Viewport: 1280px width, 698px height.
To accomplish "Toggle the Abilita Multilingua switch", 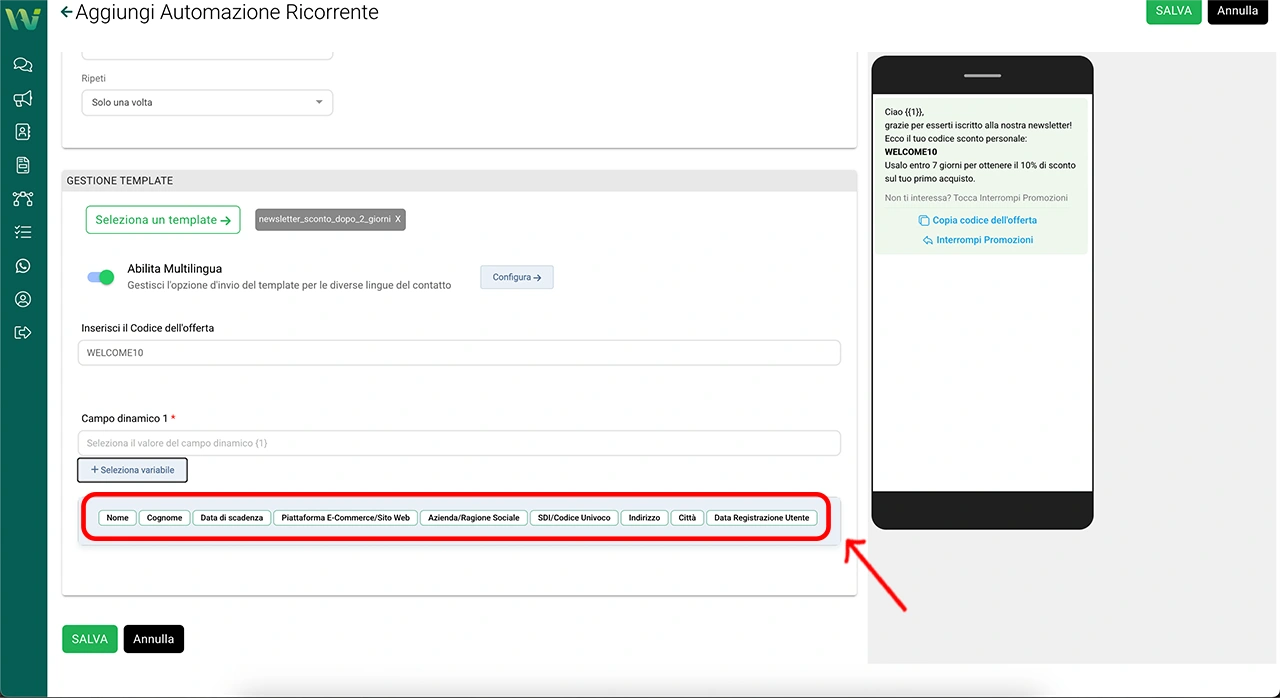I will coord(101,277).
